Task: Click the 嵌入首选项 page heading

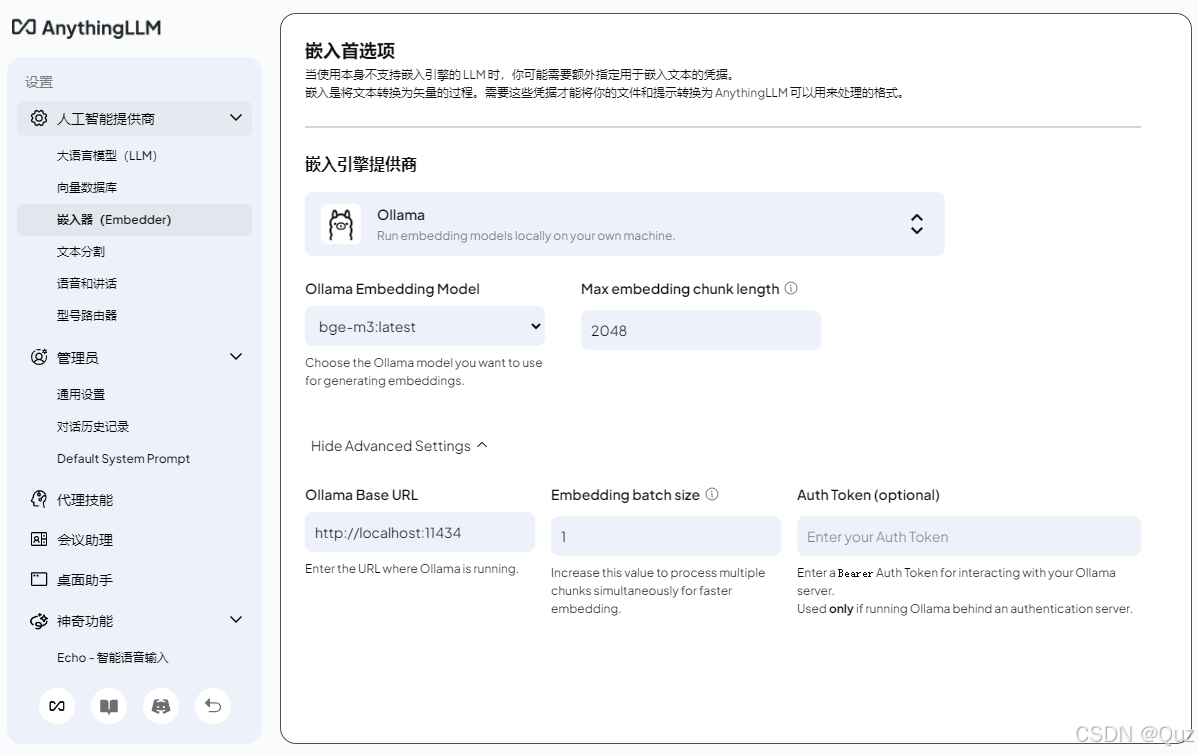Action: pyautogui.click(x=350, y=50)
